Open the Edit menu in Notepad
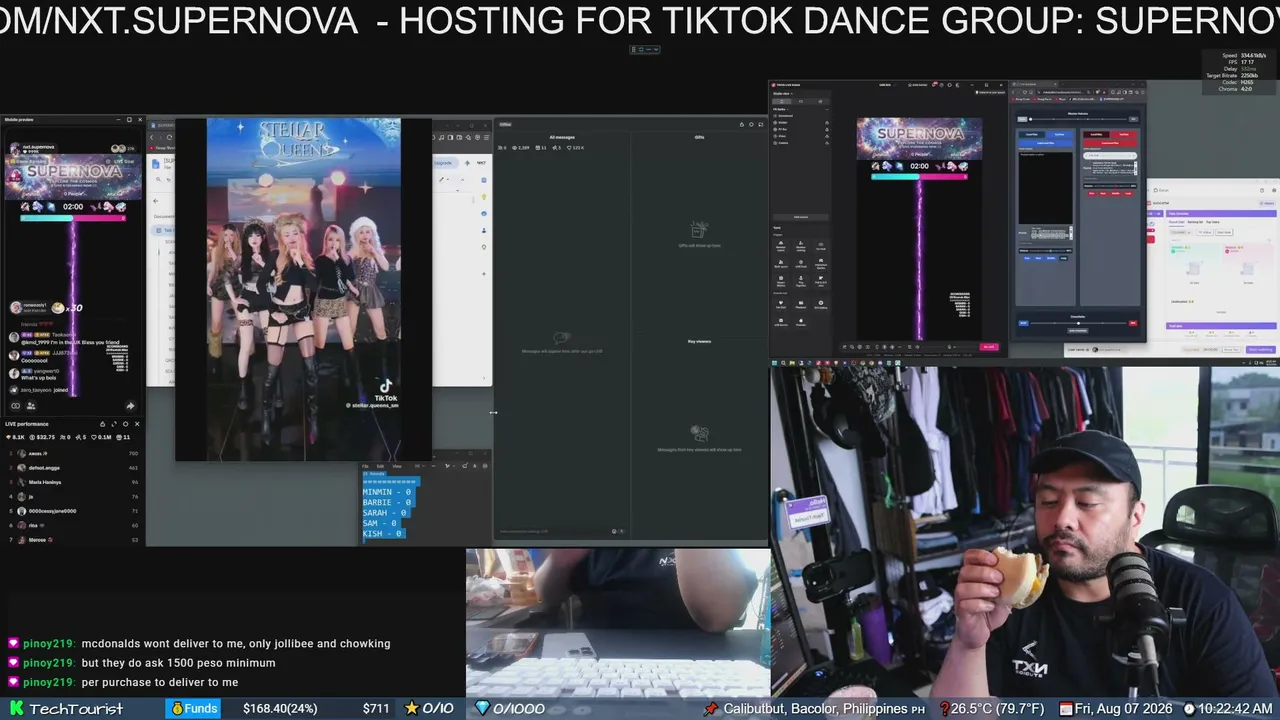The height and width of the screenshot is (720, 1280). tap(380, 466)
